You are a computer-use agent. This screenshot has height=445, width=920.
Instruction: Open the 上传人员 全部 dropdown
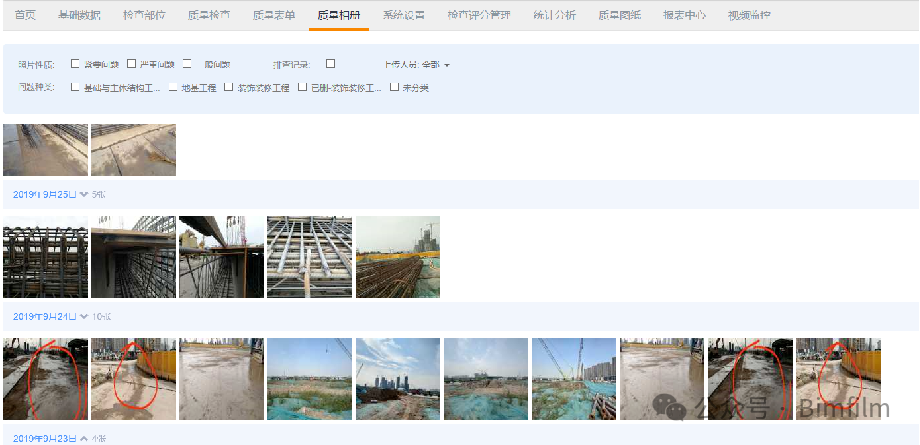pos(417,65)
